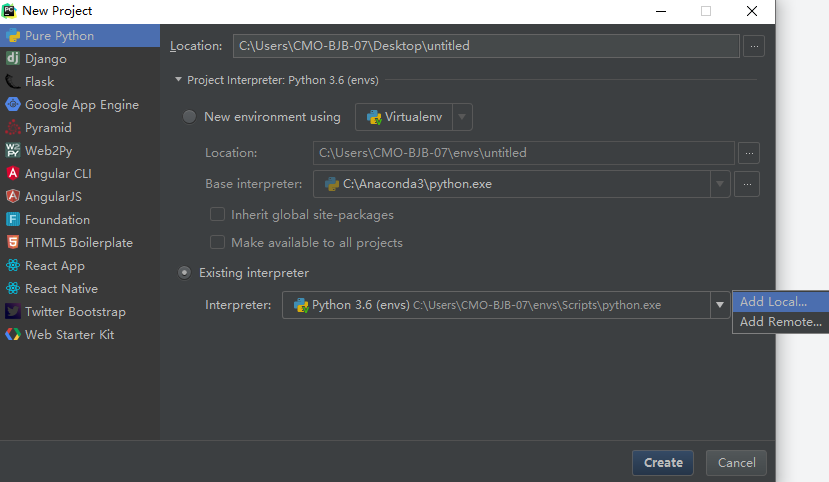
Task: Enable Inherit global site-packages
Action: pos(217,214)
